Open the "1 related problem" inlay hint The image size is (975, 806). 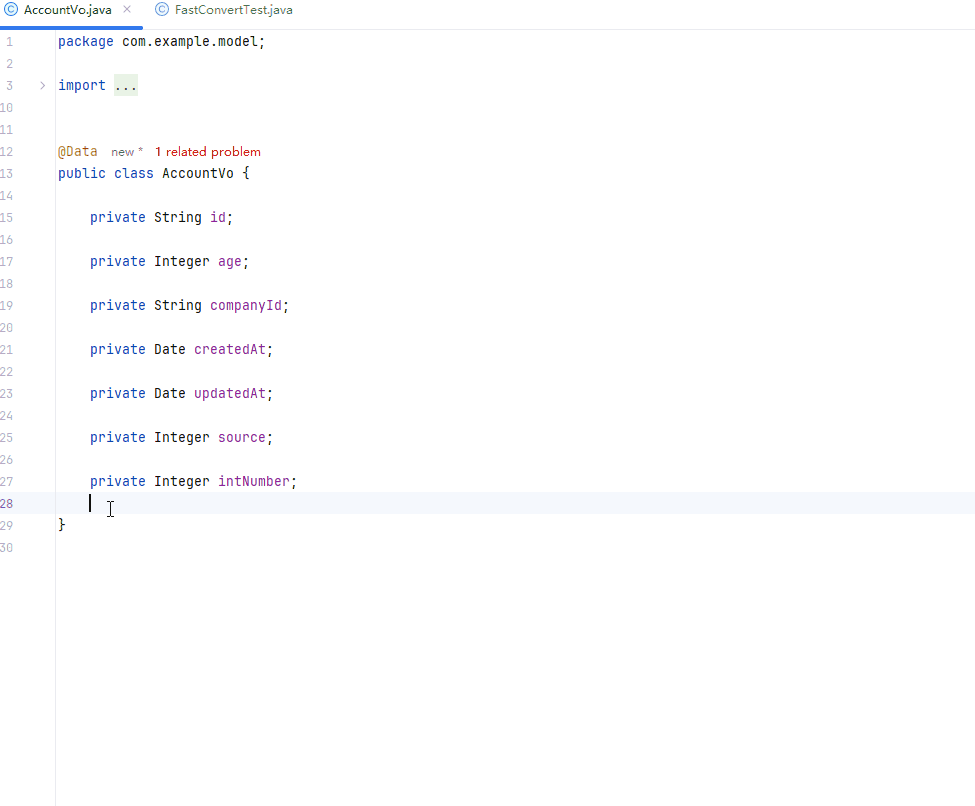click(x=208, y=152)
